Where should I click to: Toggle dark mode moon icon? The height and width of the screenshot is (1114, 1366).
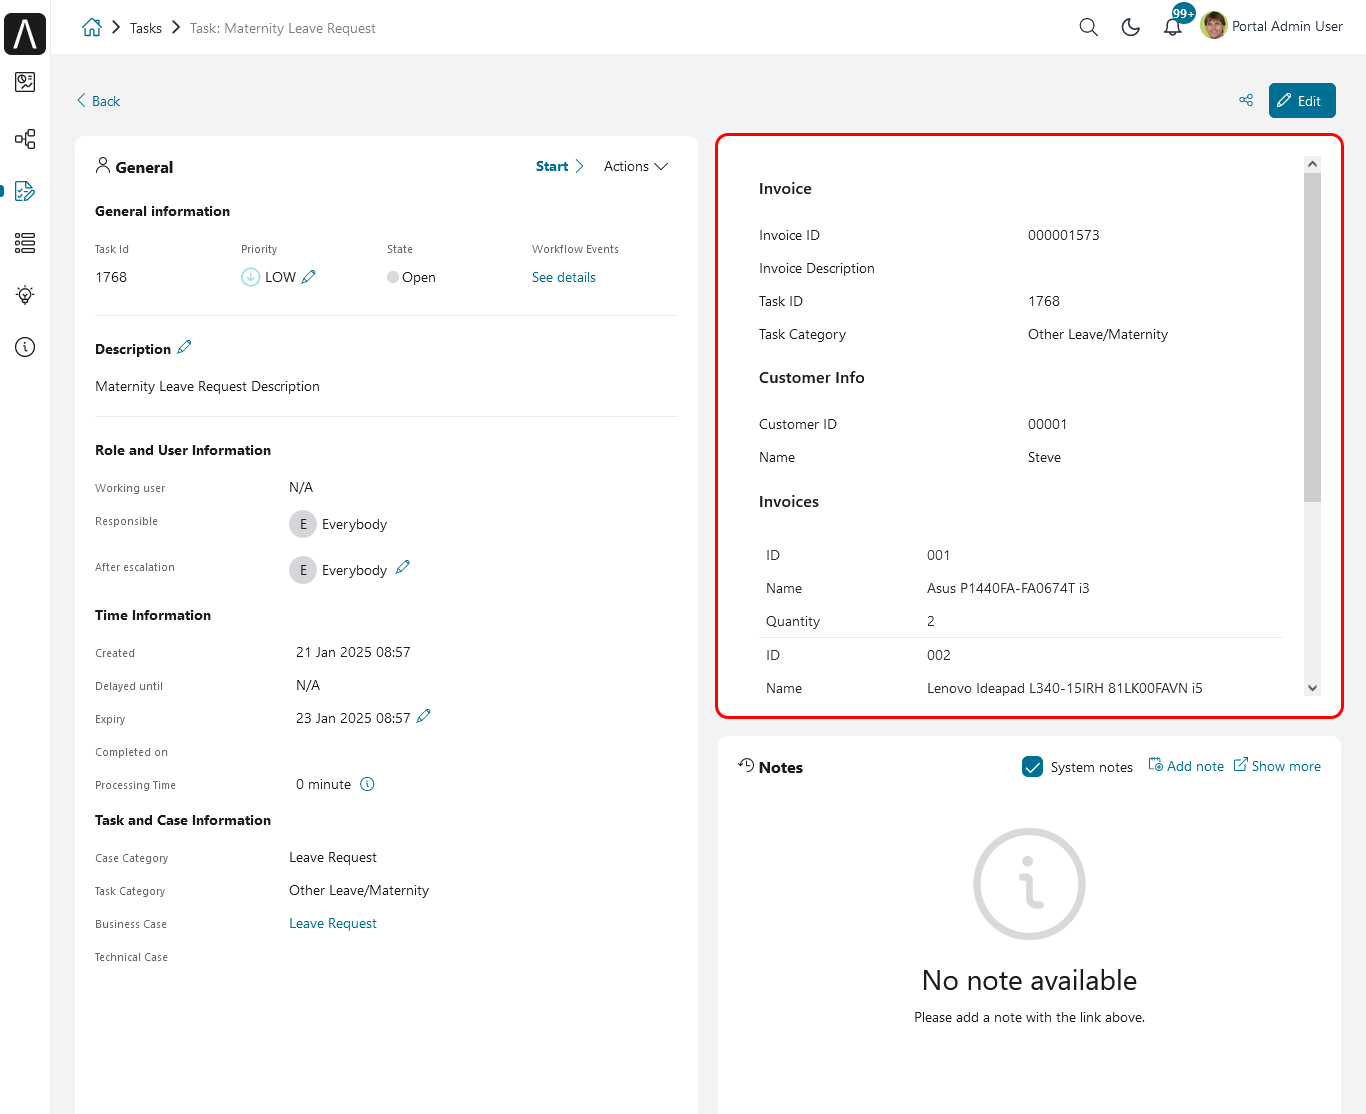click(x=1131, y=27)
